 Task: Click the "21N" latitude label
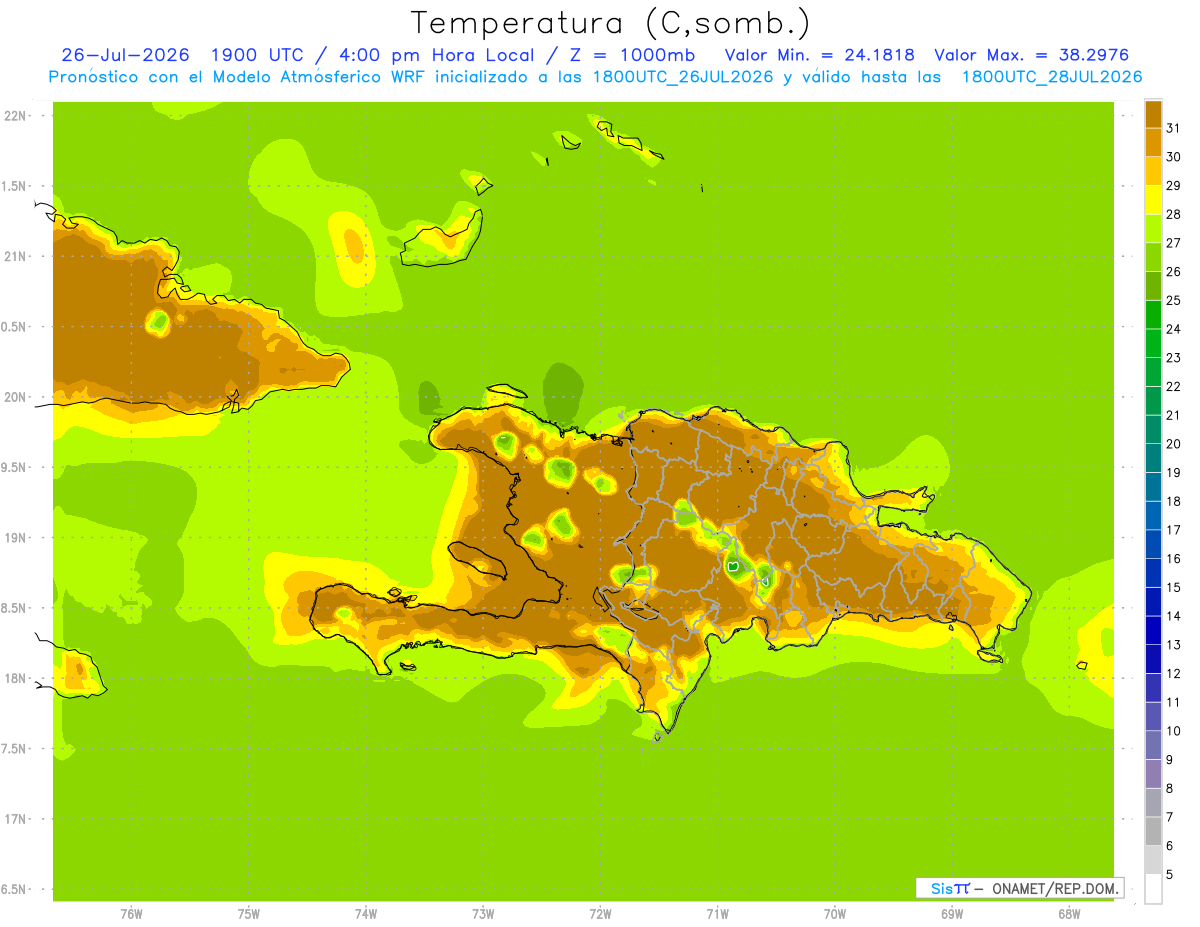pos(15,256)
